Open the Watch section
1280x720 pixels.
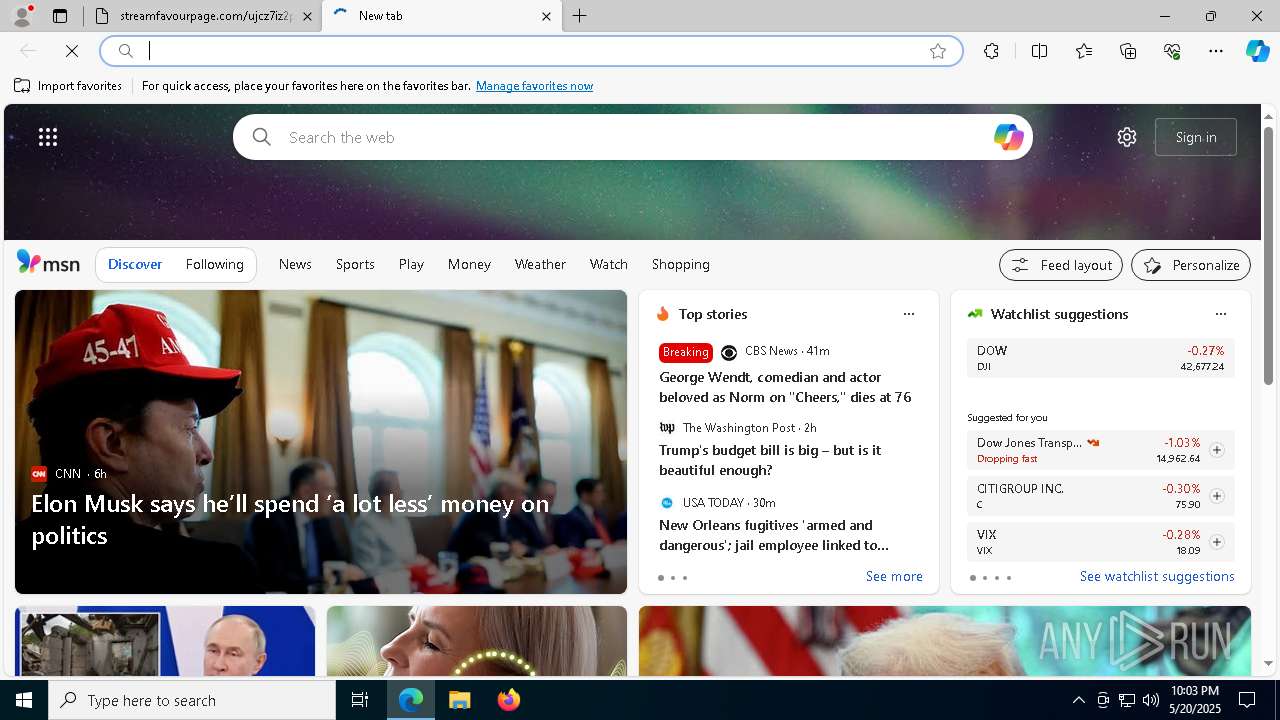[609, 264]
